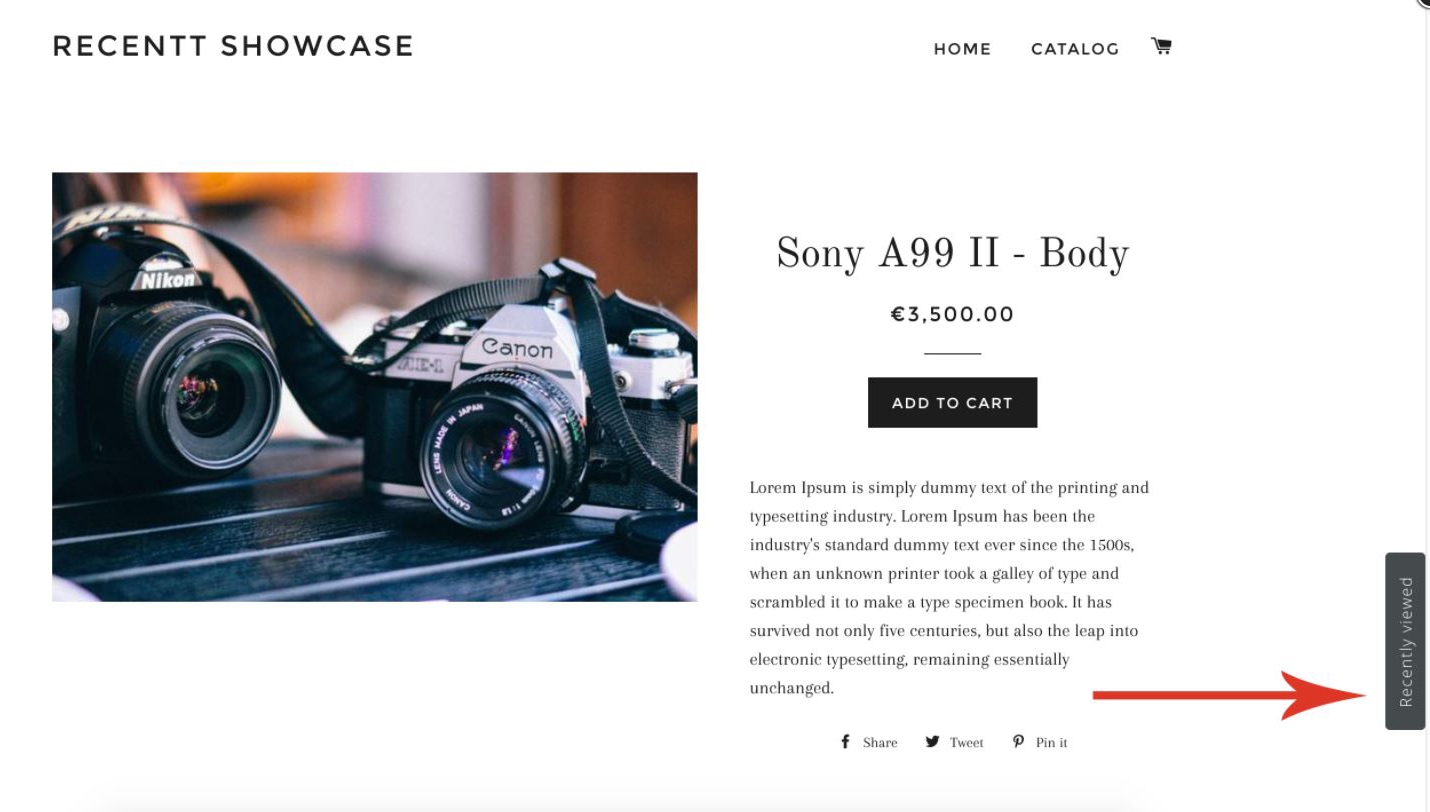
Task: Click the RECENTT SHOWCASE store title
Action: [x=233, y=46]
